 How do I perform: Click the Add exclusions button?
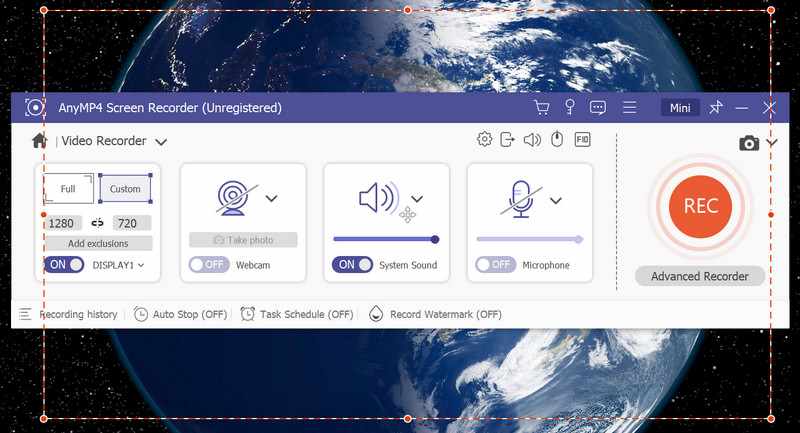click(98, 243)
